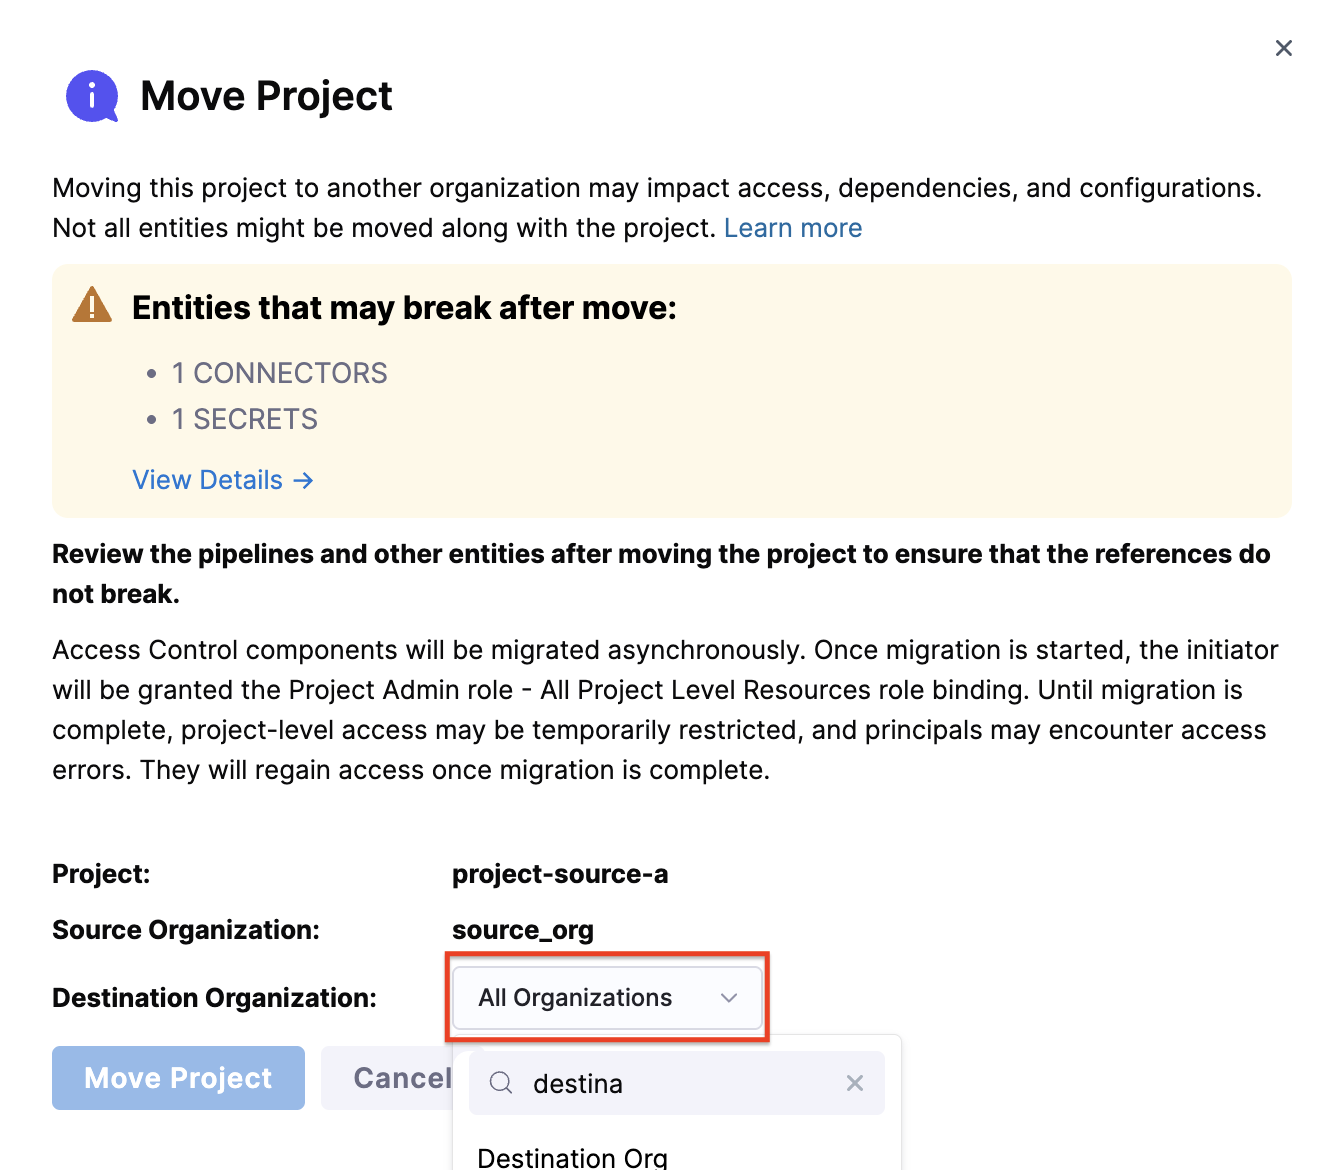Click the 1 CONNECTORS list entry

tap(279, 373)
